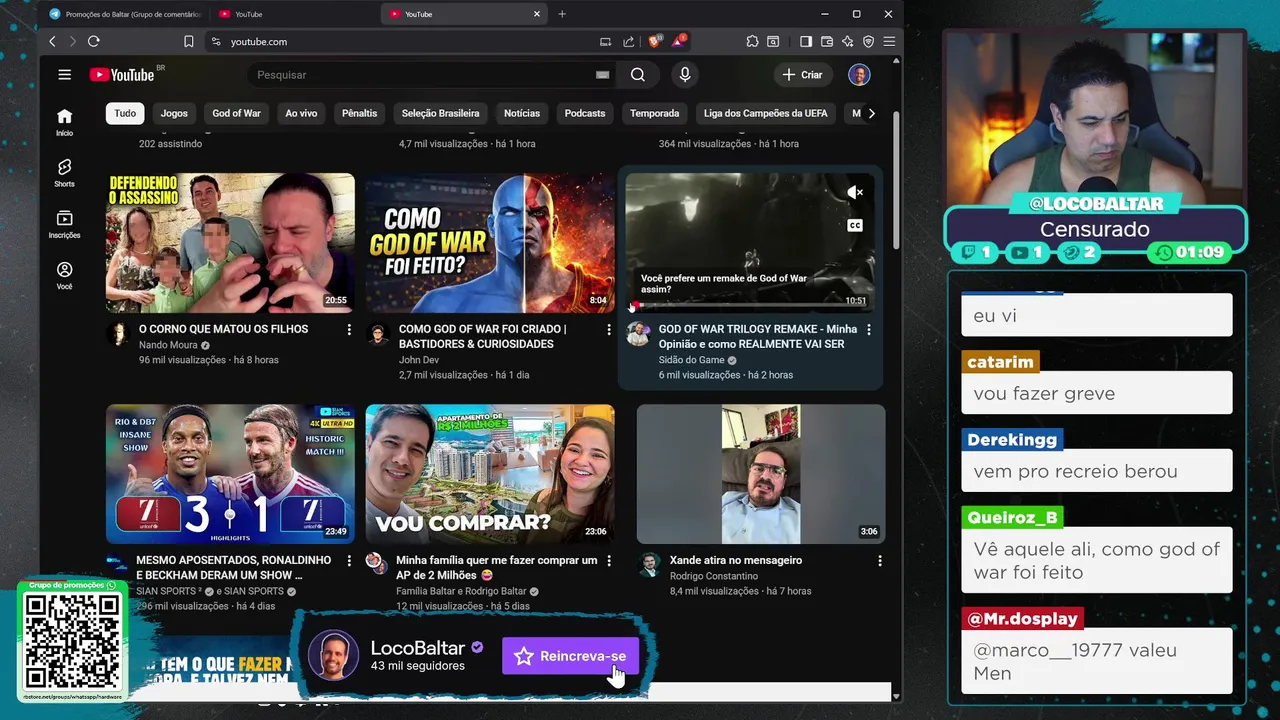Select the Ao vivo chip
Viewport: 1280px width, 720px height.
coord(301,113)
